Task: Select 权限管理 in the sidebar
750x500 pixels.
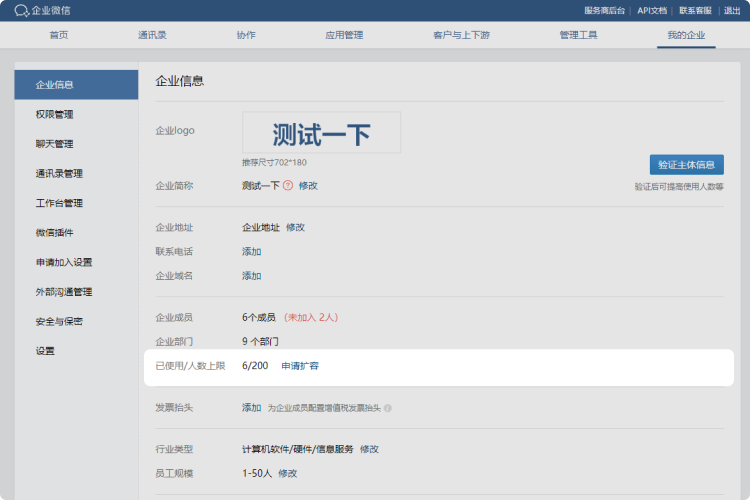Action: [x=54, y=114]
